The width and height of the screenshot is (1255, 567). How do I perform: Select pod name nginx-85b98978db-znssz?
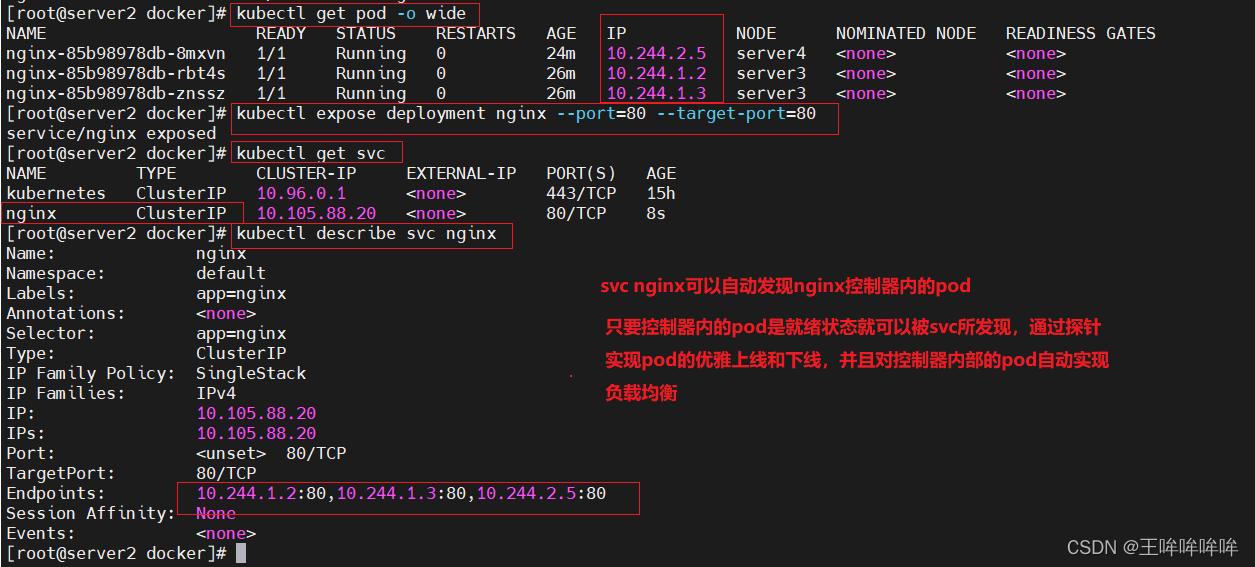coord(116,93)
